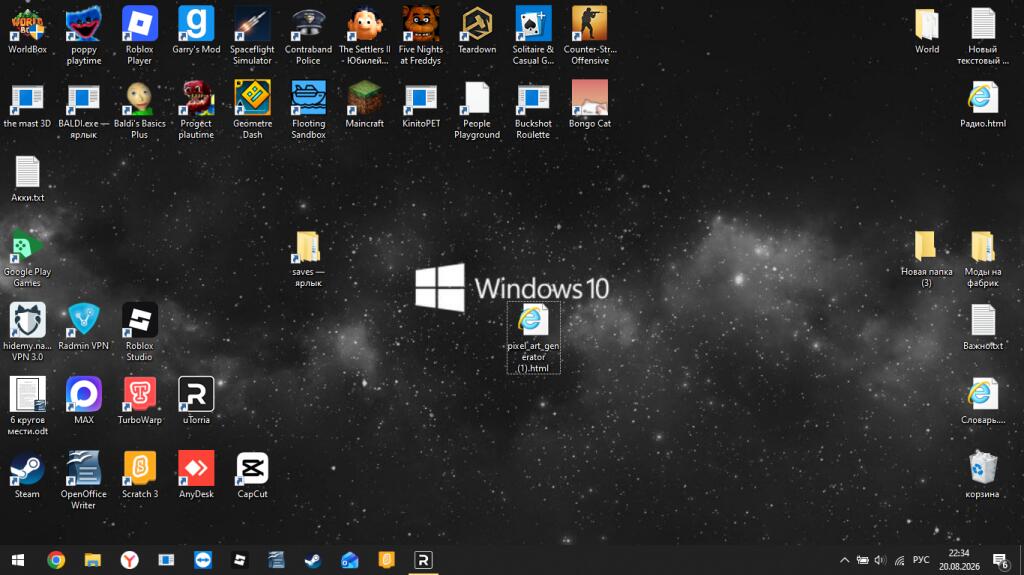Switch to uTorria taskbar window
1024x575 pixels.
click(x=423, y=560)
